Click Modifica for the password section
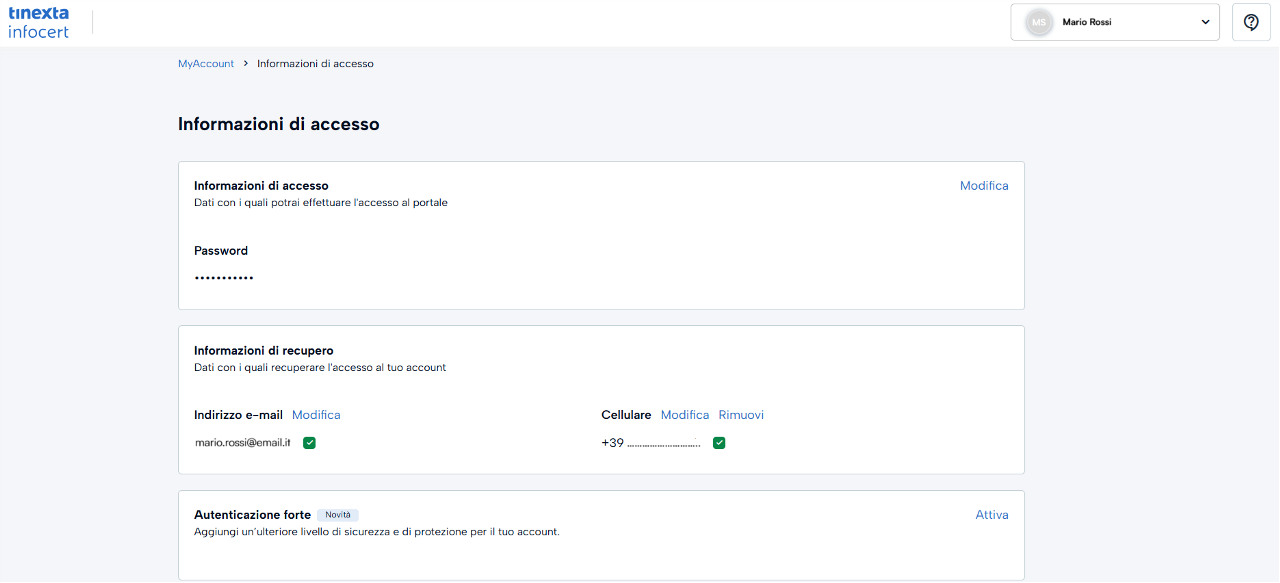 (x=984, y=186)
